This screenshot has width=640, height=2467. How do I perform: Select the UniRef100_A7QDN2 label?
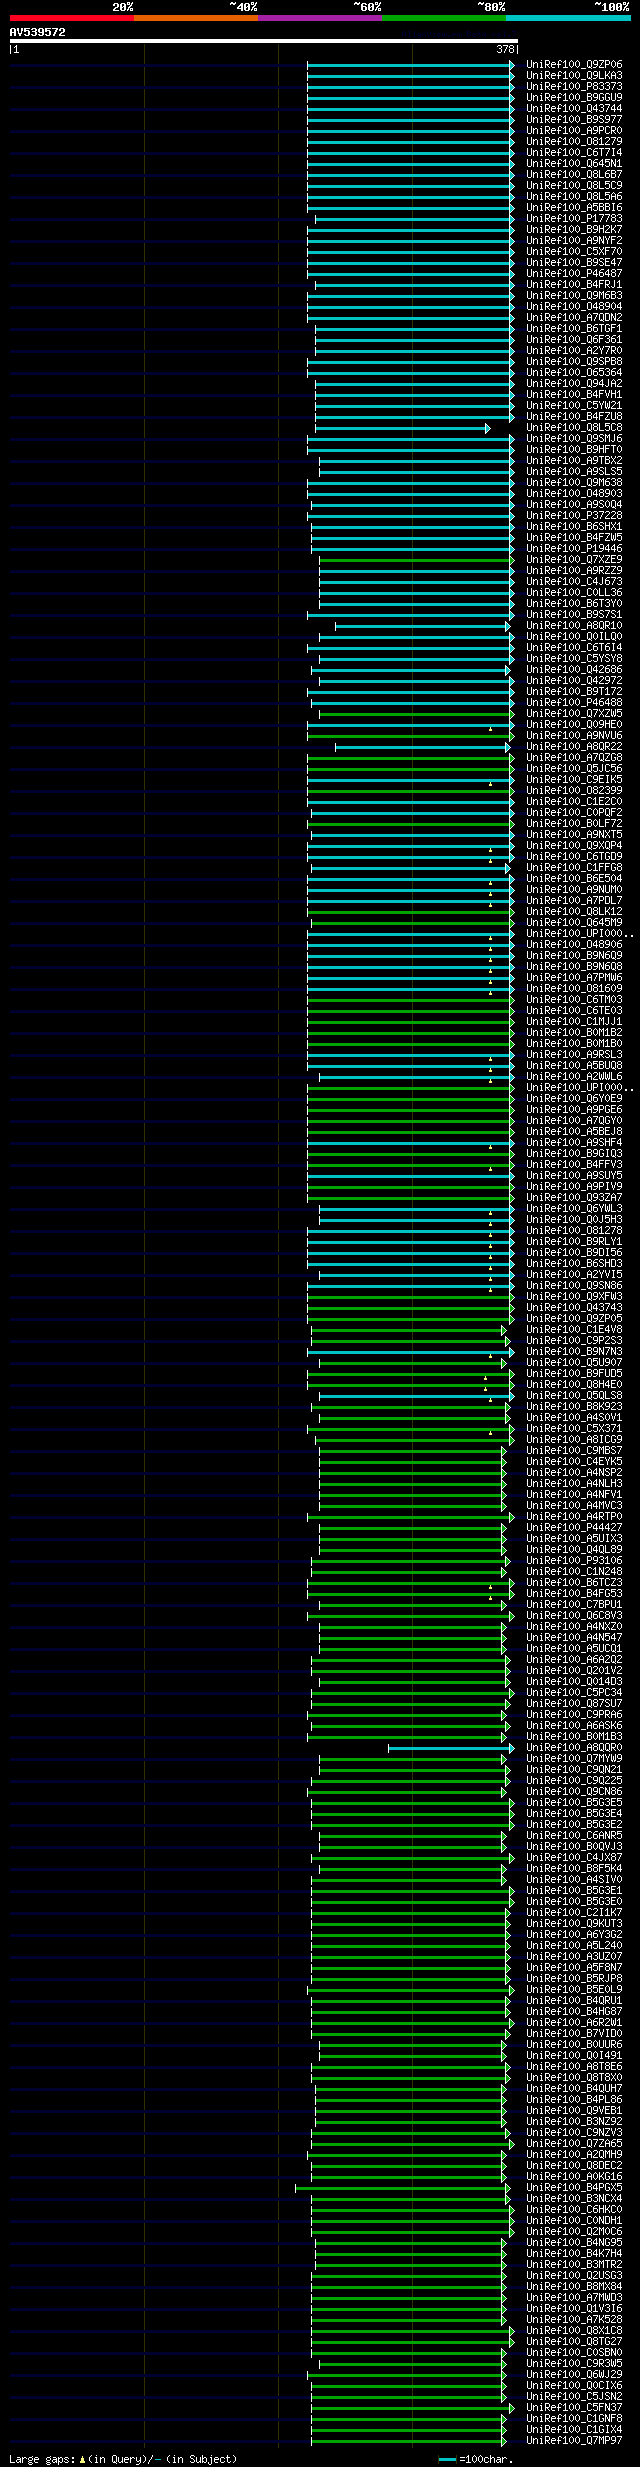point(574,318)
